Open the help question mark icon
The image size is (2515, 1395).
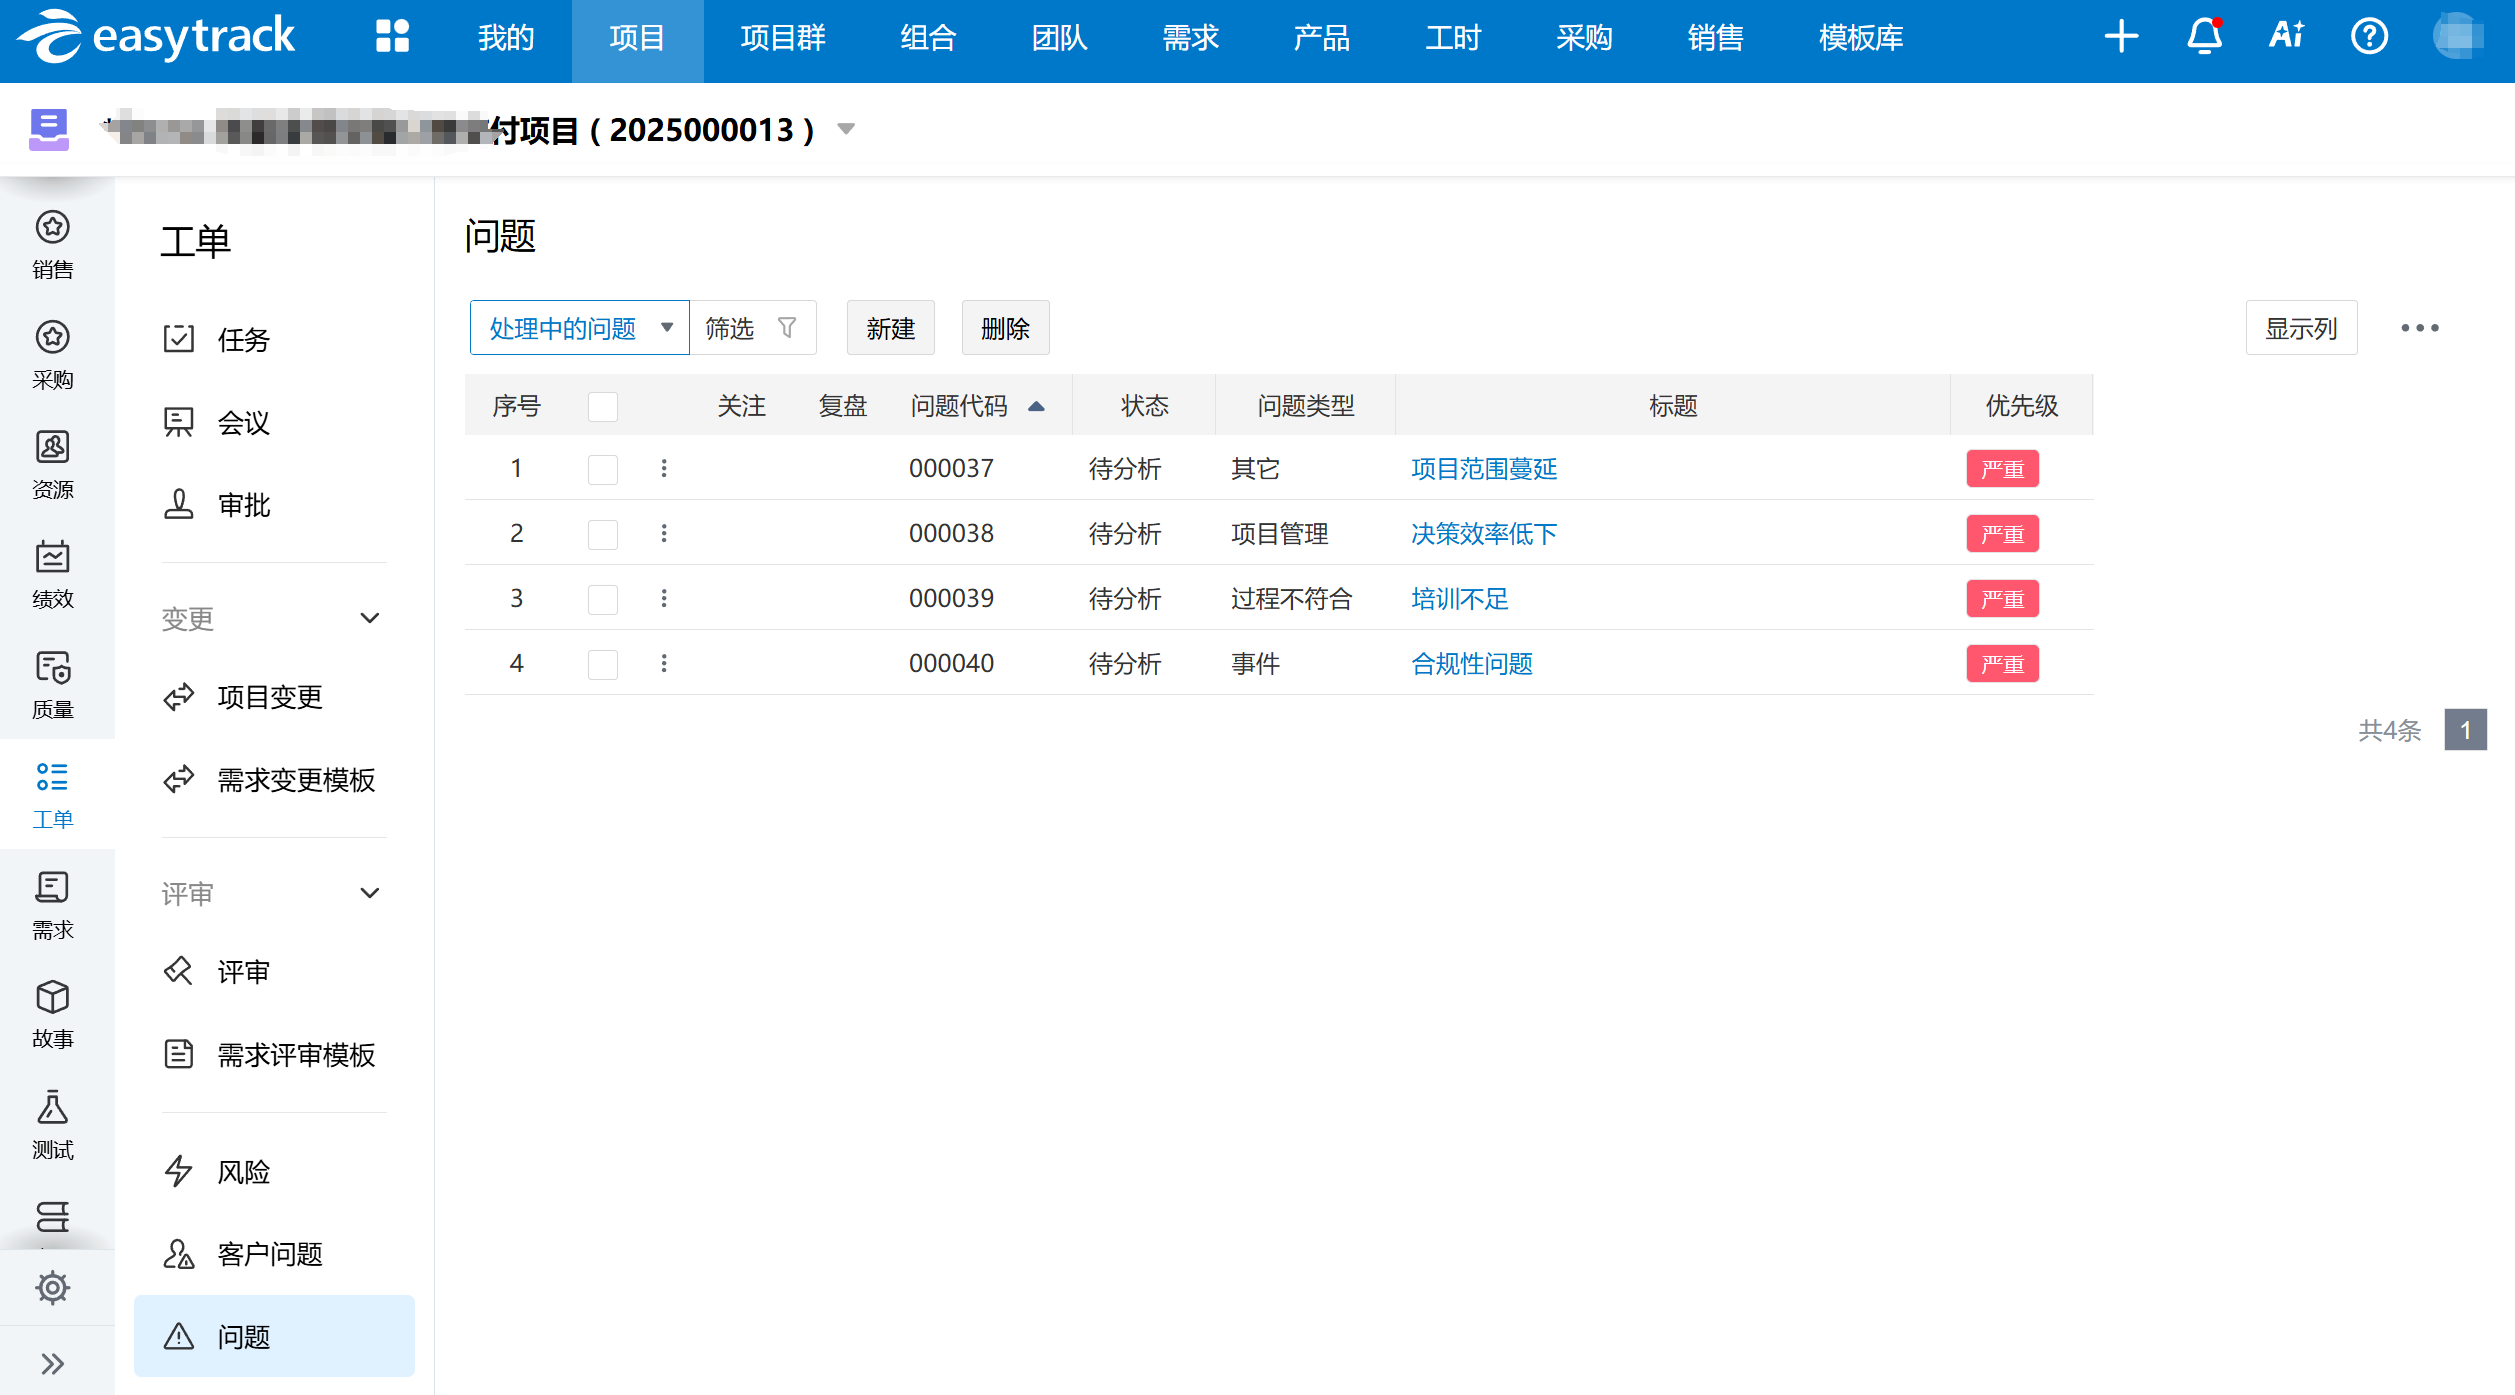coord(2368,37)
